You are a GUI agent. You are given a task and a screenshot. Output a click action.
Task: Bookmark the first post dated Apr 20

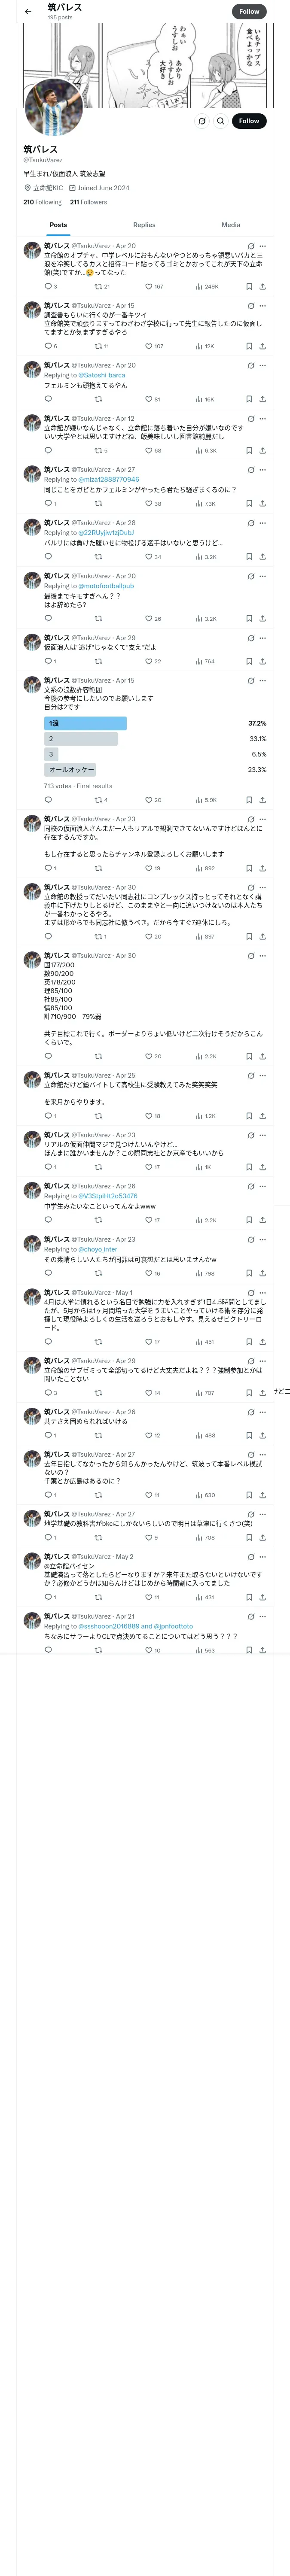pos(249,286)
